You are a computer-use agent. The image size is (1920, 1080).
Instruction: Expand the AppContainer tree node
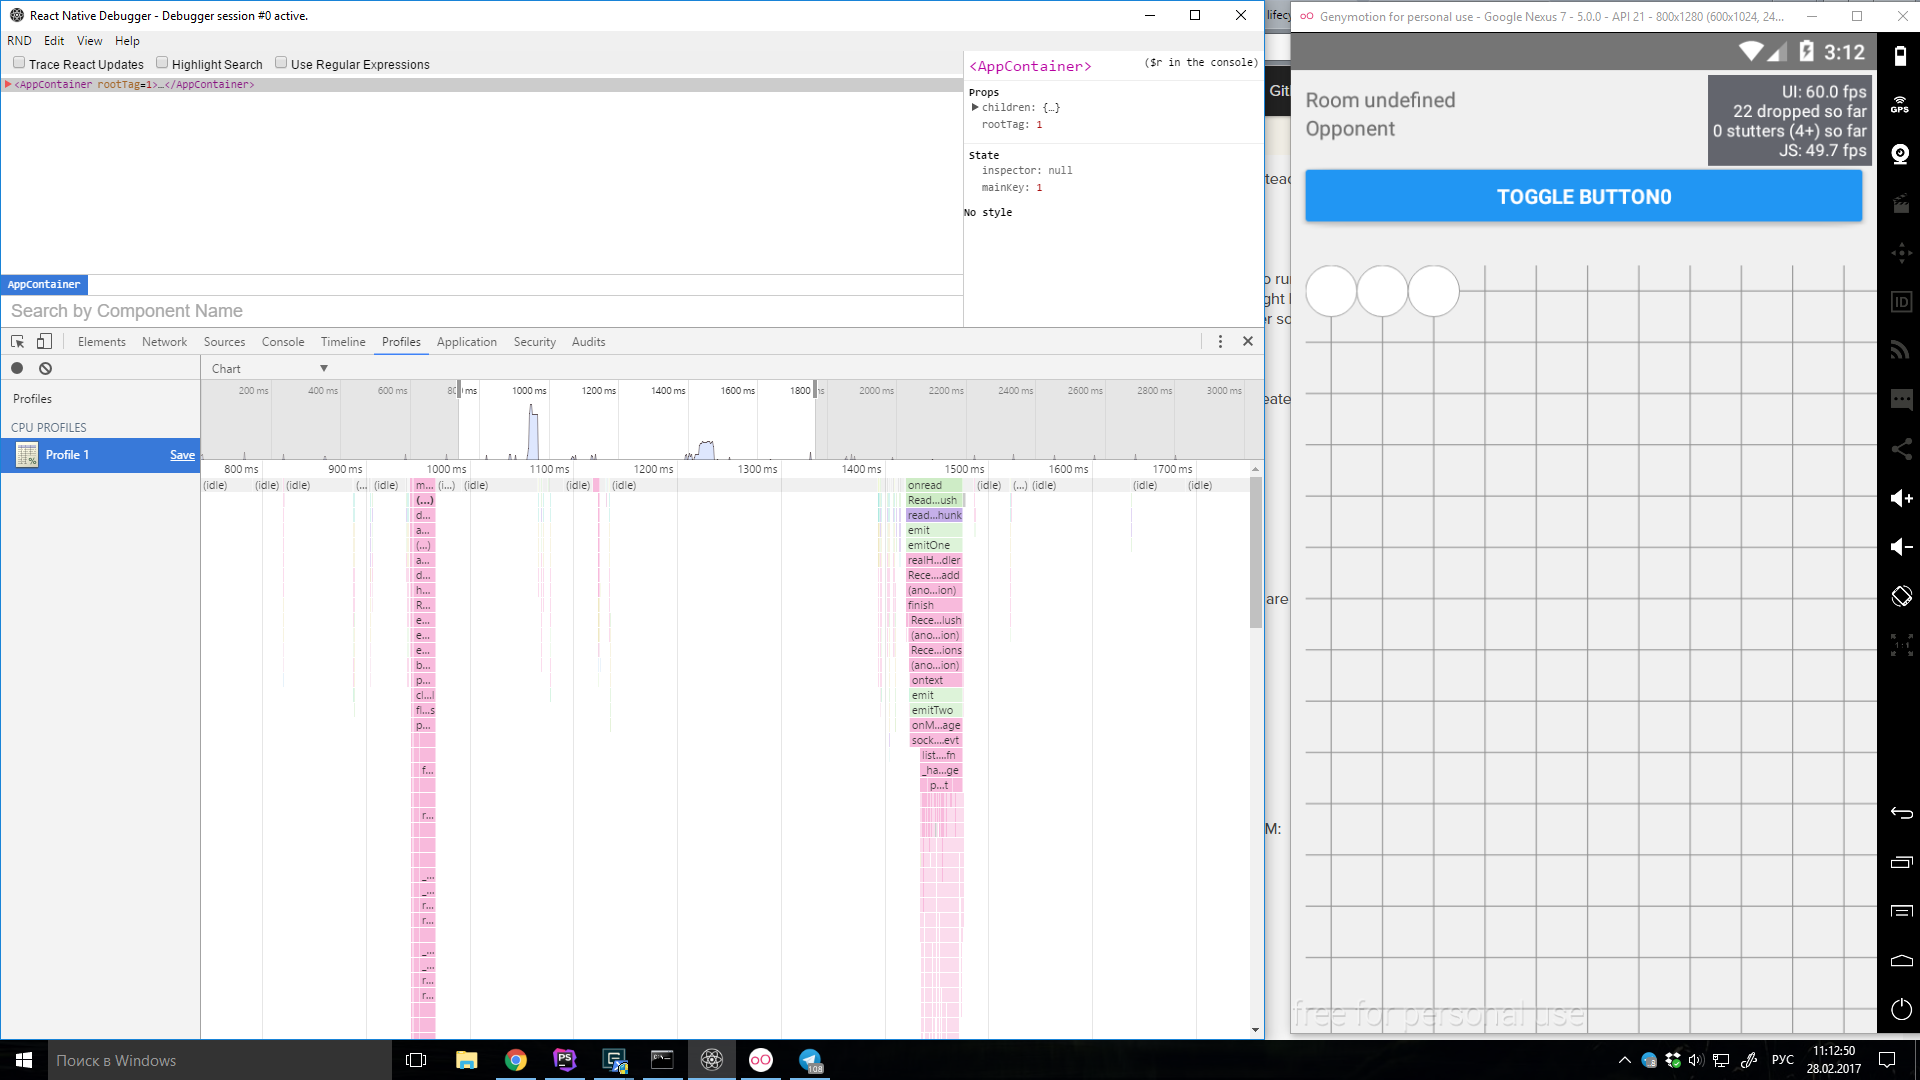click(8, 84)
